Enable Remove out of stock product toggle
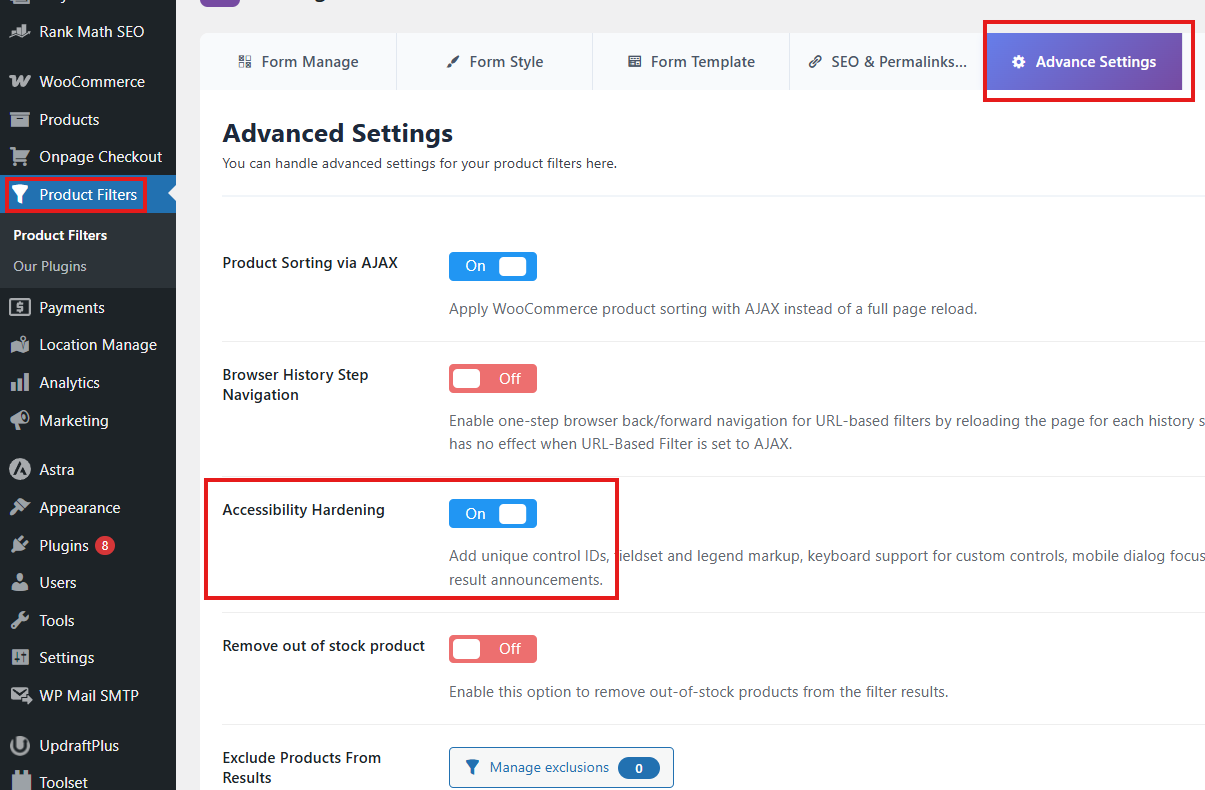 coord(492,649)
